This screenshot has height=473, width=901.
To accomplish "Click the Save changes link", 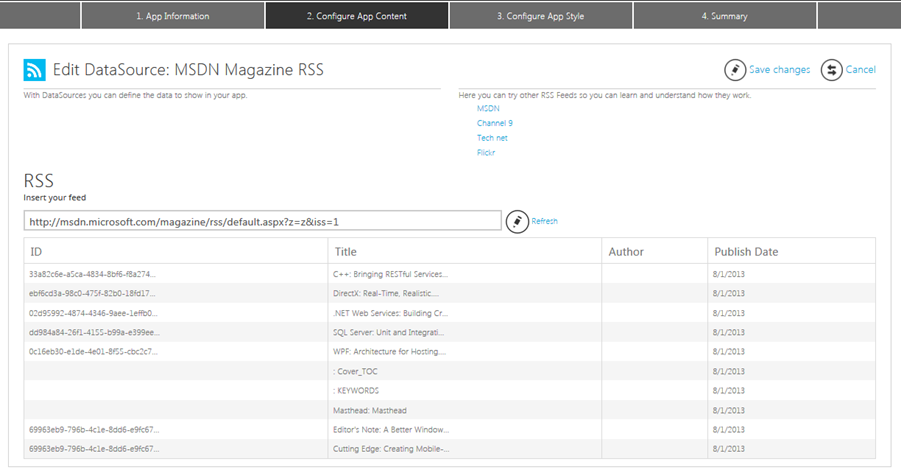I will 779,70.
